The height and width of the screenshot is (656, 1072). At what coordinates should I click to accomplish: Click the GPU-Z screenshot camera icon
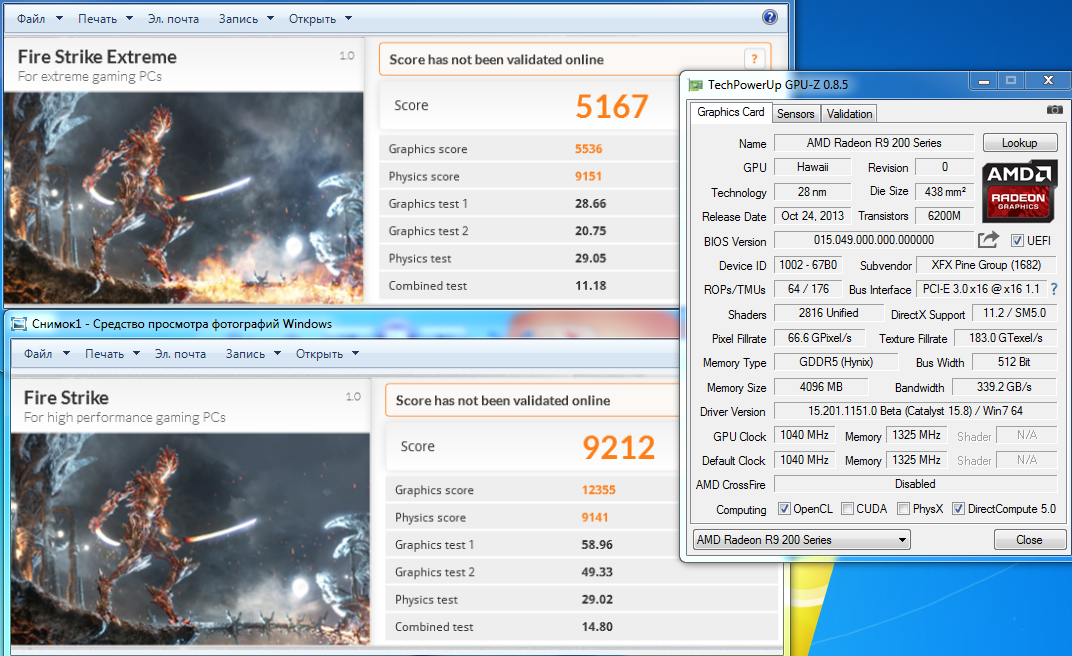coord(1055,110)
